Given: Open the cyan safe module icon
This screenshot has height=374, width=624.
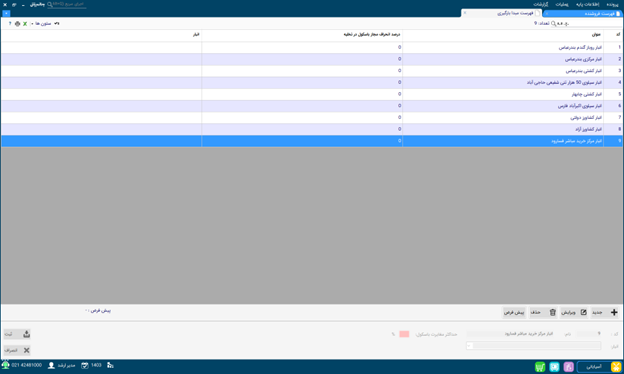Looking at the screenshot, I should click(x=554, y=366).
